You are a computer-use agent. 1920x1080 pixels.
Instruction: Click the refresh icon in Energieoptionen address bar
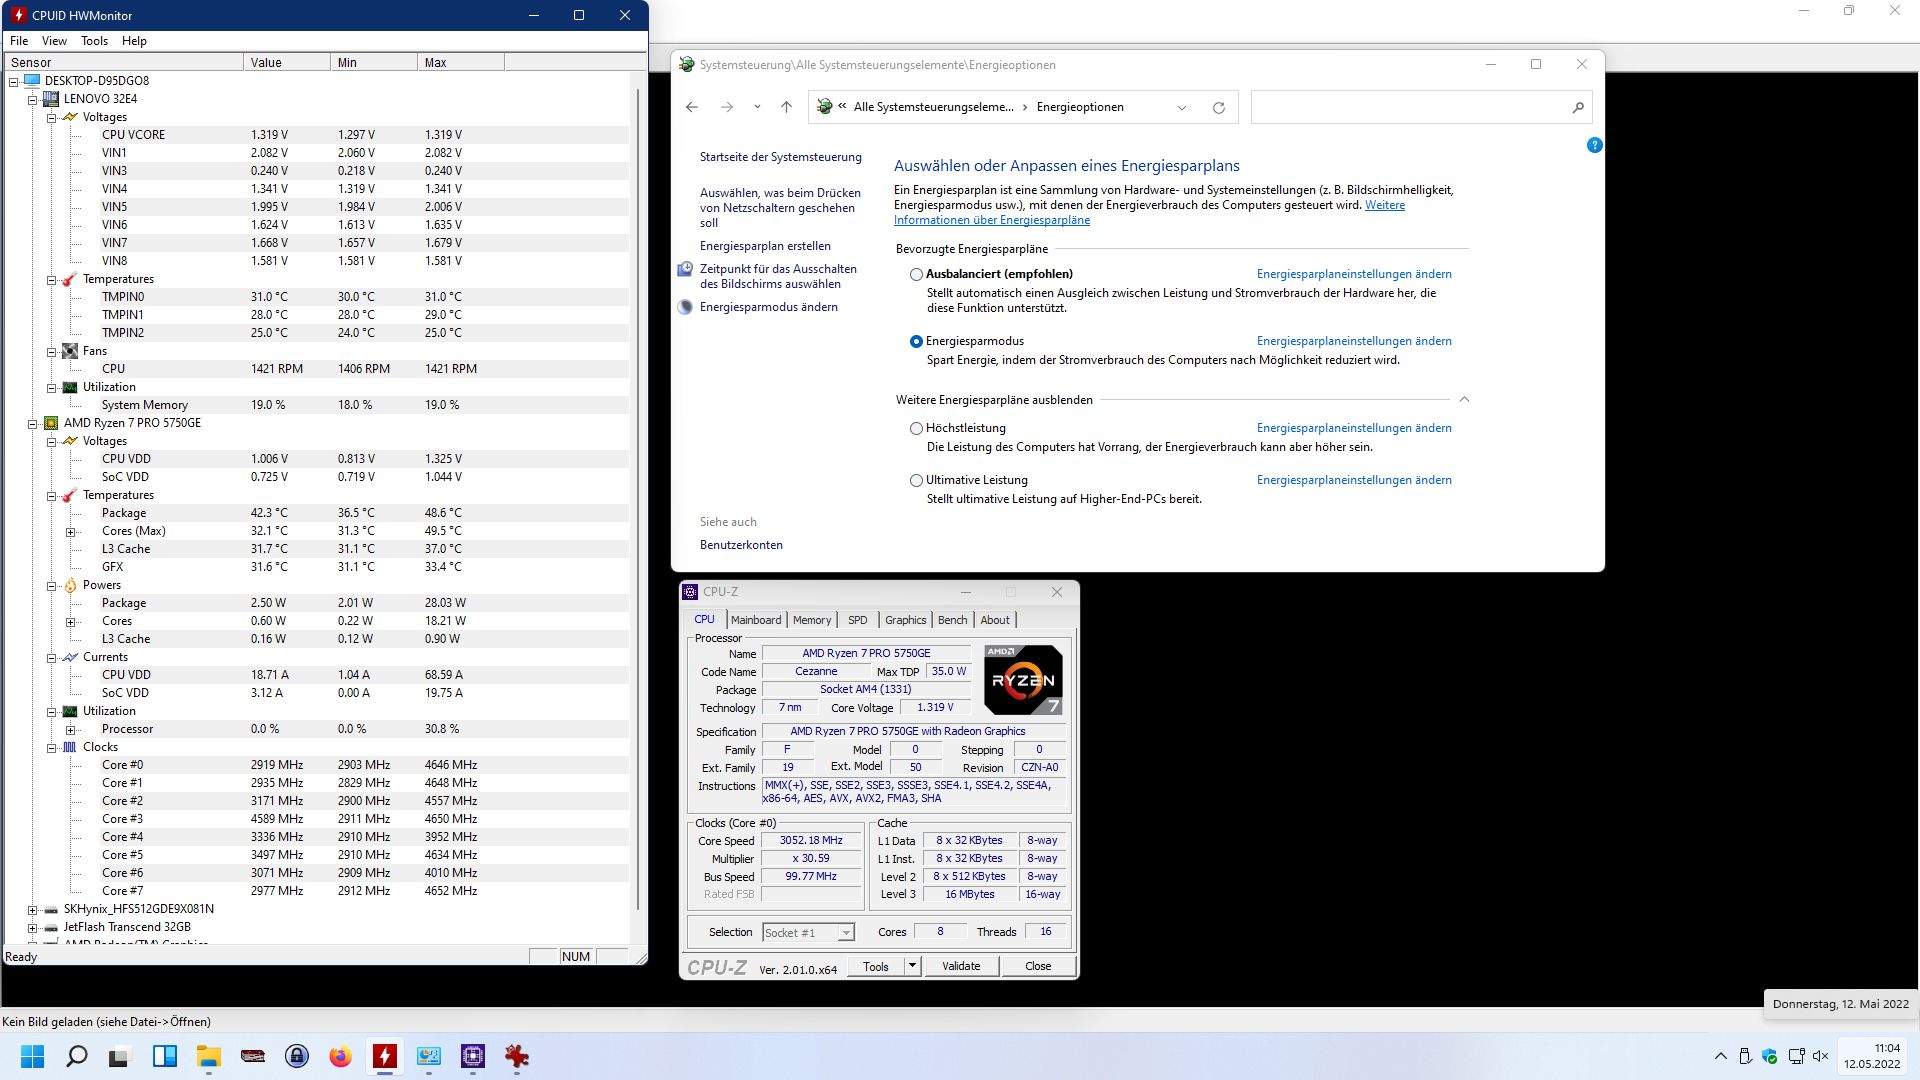tap(1218, 108)
